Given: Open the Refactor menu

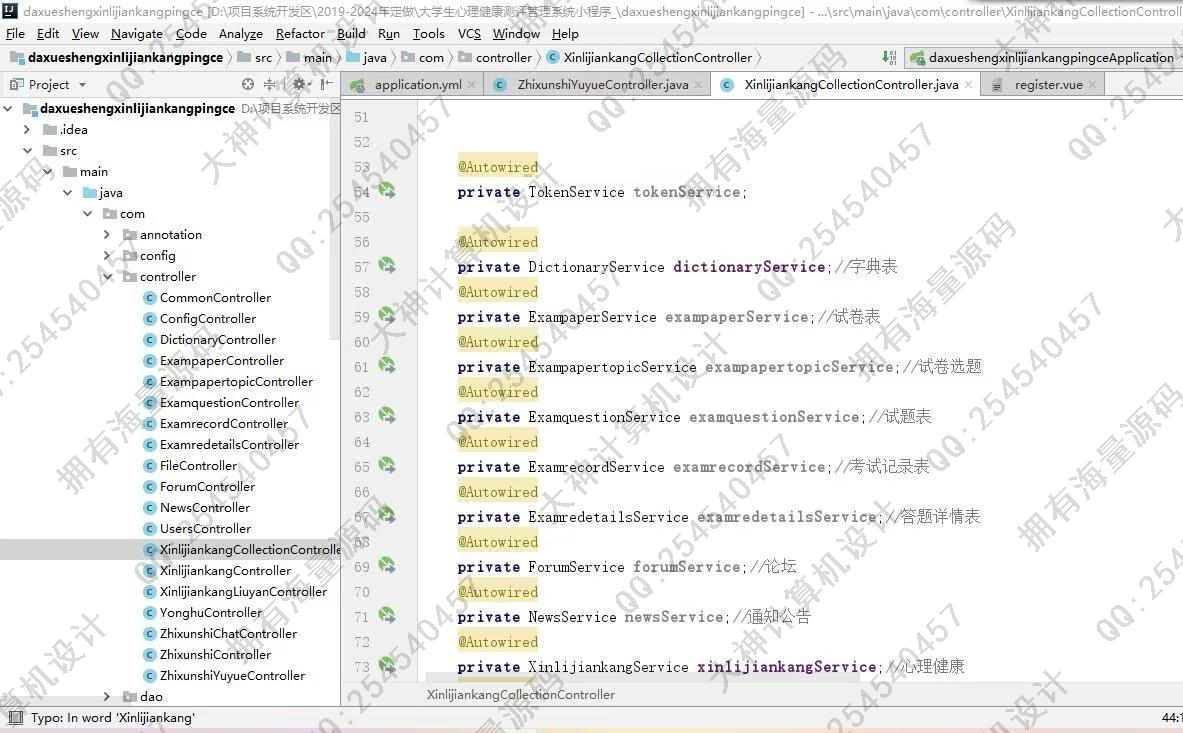Looking at the screenshot, I should [300, 34].
